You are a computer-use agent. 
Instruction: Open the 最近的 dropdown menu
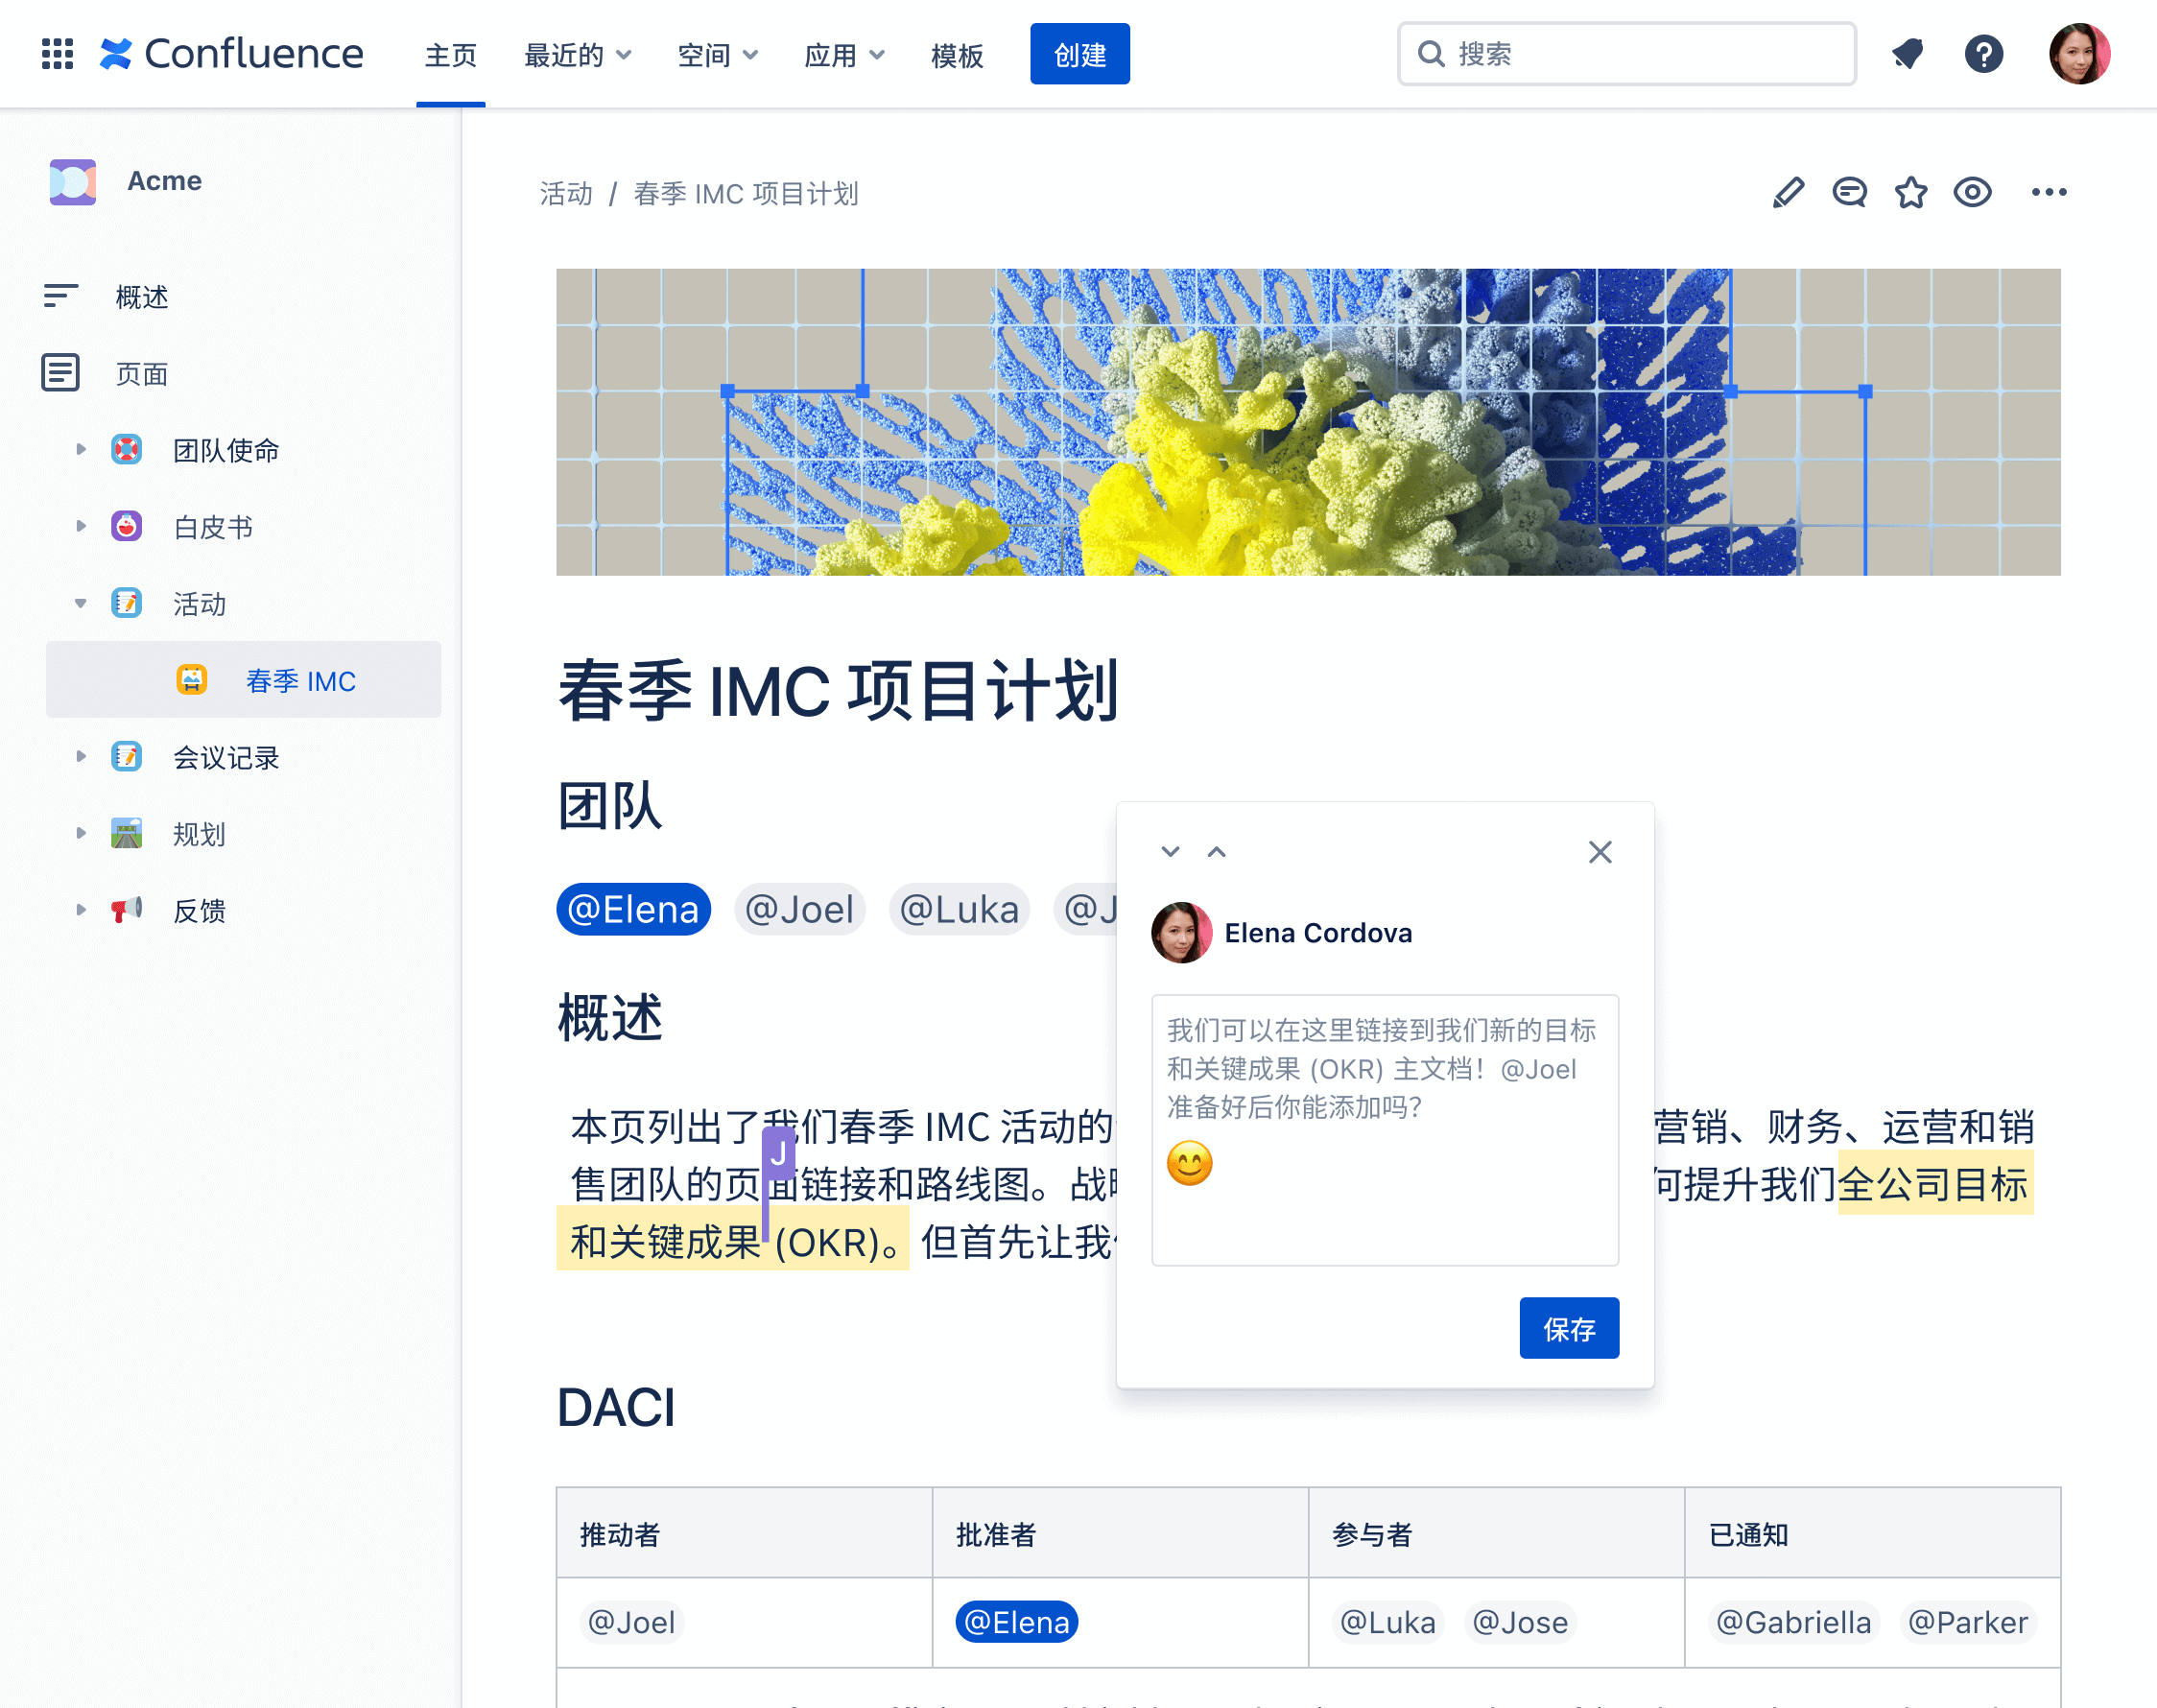point(578,55)
